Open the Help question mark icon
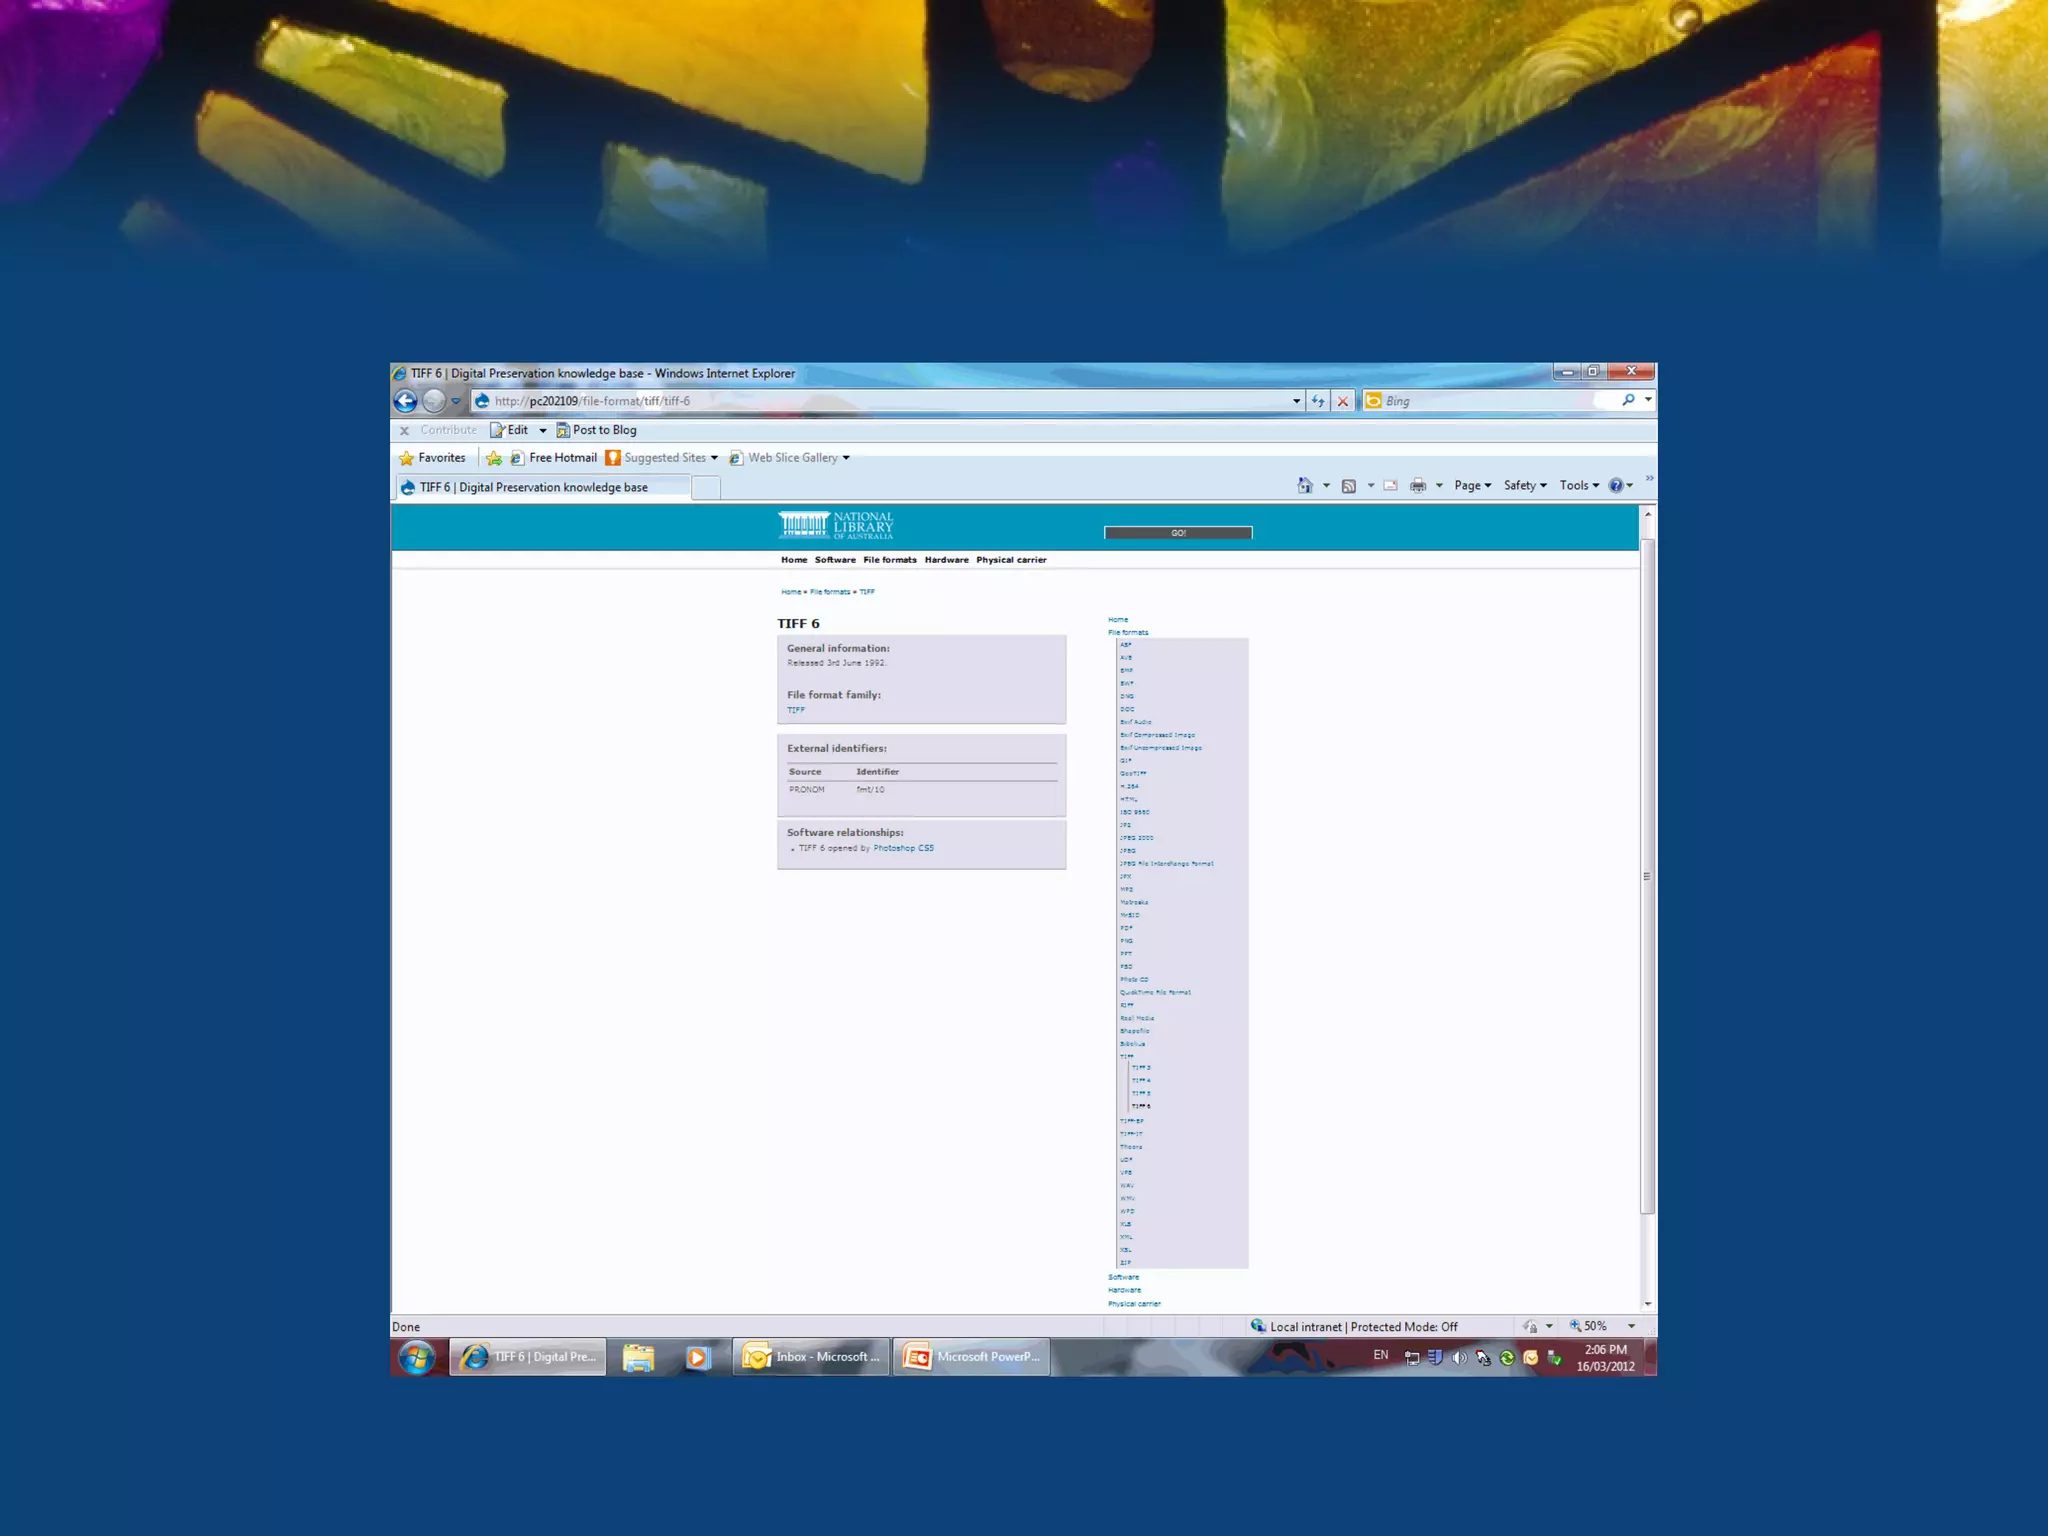2048x1536 pixels. point(1616,486)
